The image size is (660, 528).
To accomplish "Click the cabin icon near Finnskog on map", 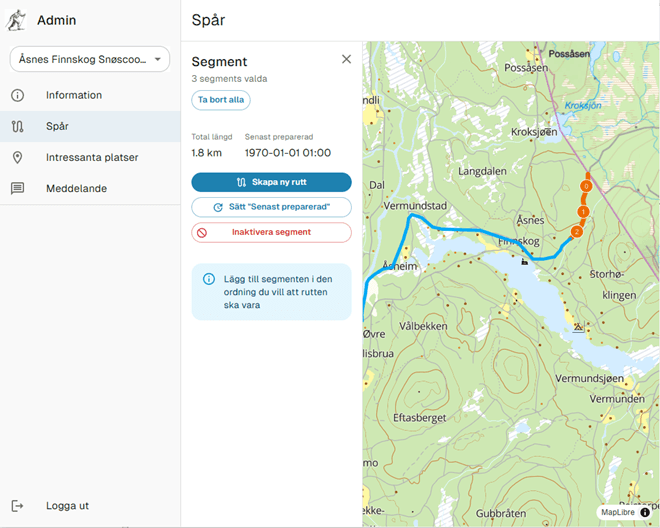I will click(524, 260).
